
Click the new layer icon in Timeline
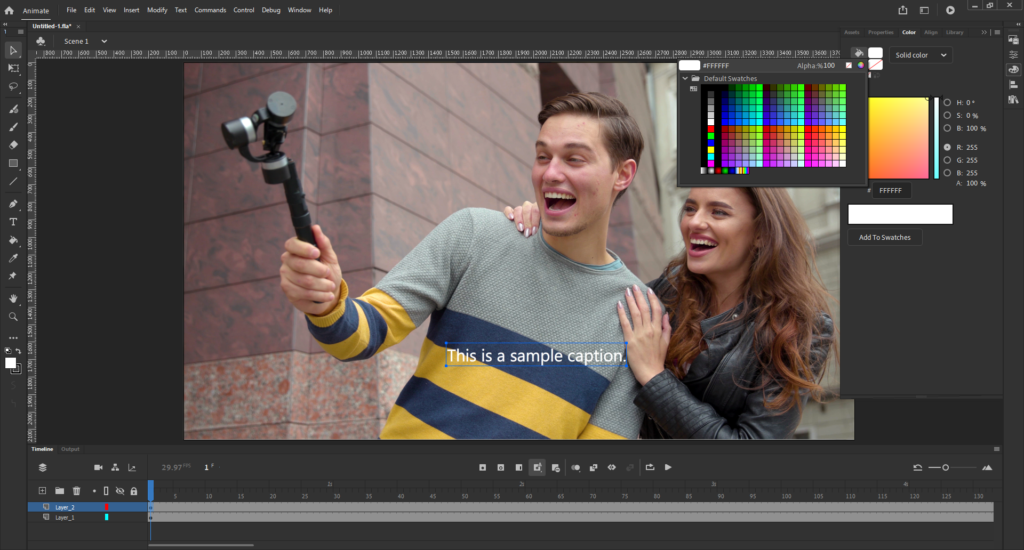[42, 491]
